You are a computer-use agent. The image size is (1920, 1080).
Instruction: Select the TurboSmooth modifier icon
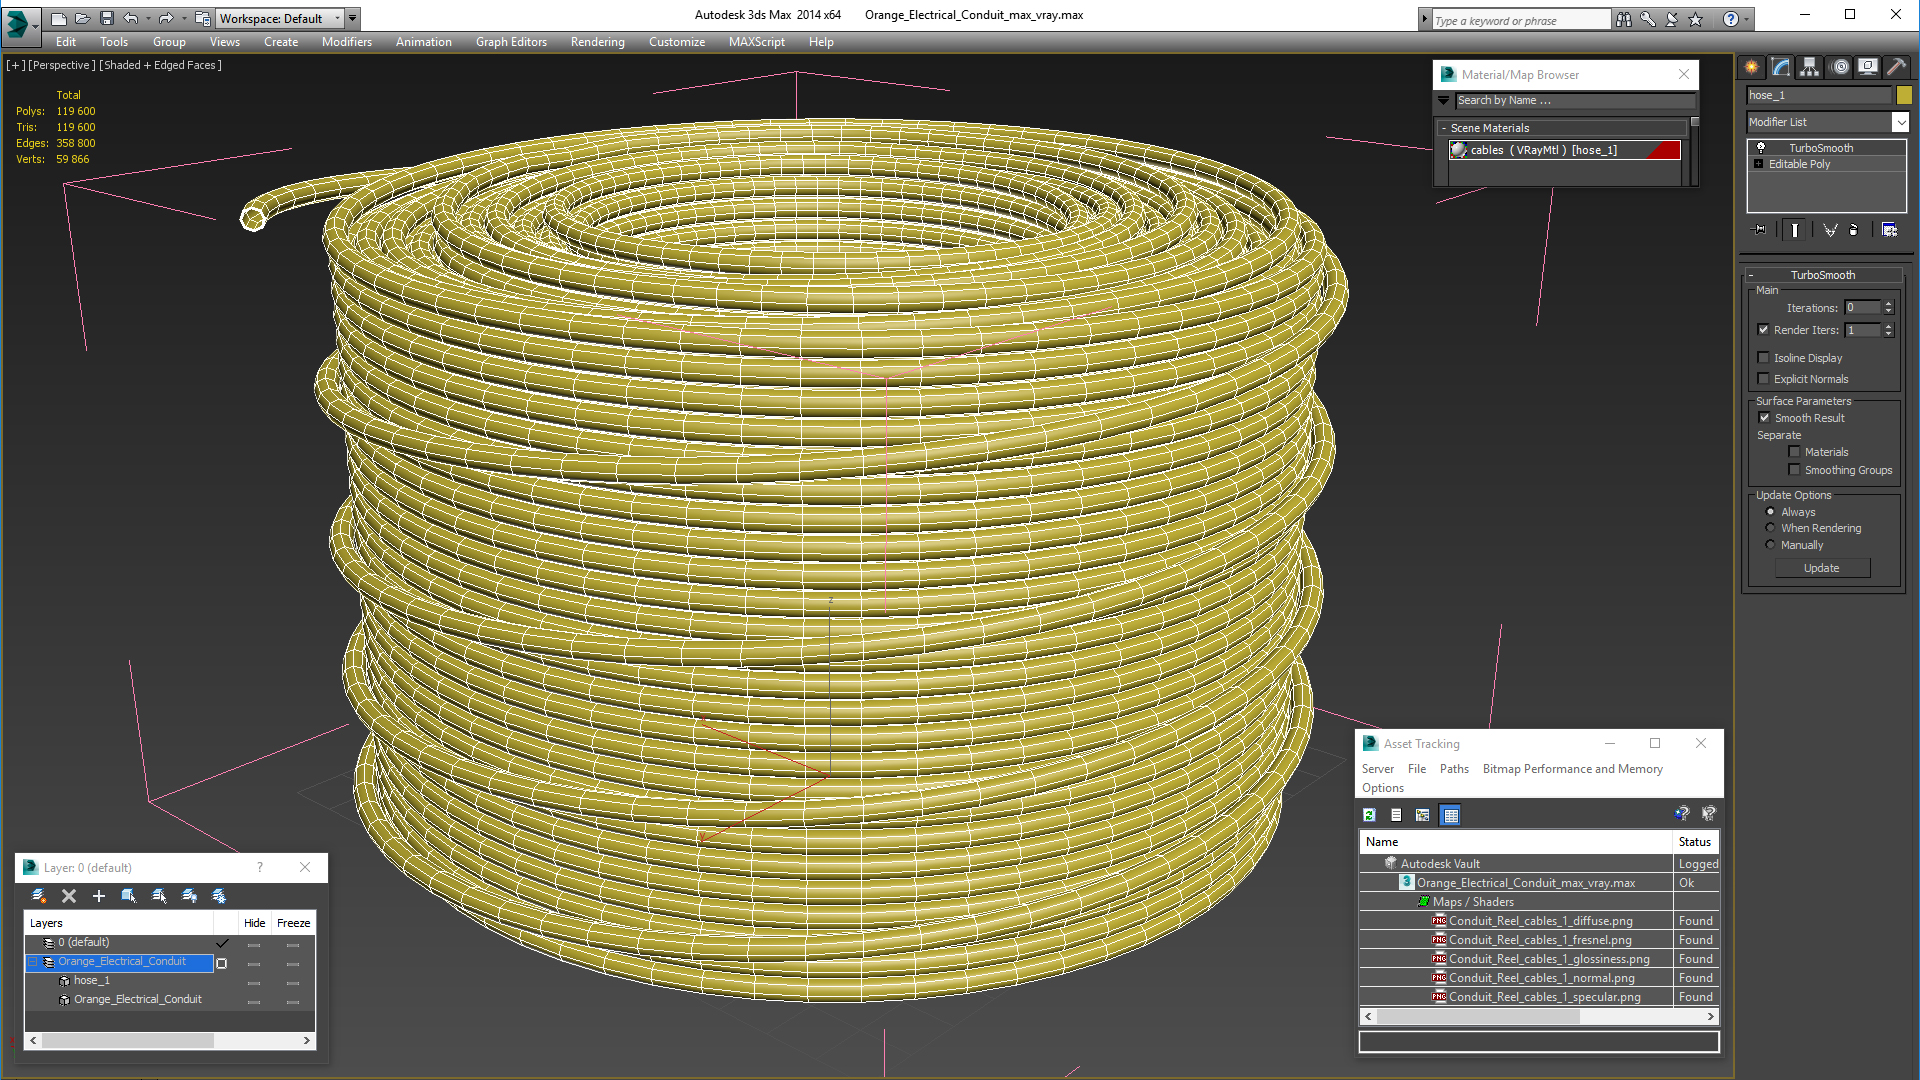point(1760,148)
